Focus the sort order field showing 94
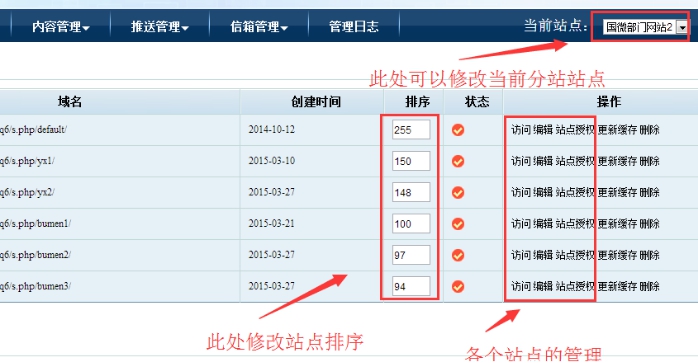698x363 pixels. pos(411,286)
